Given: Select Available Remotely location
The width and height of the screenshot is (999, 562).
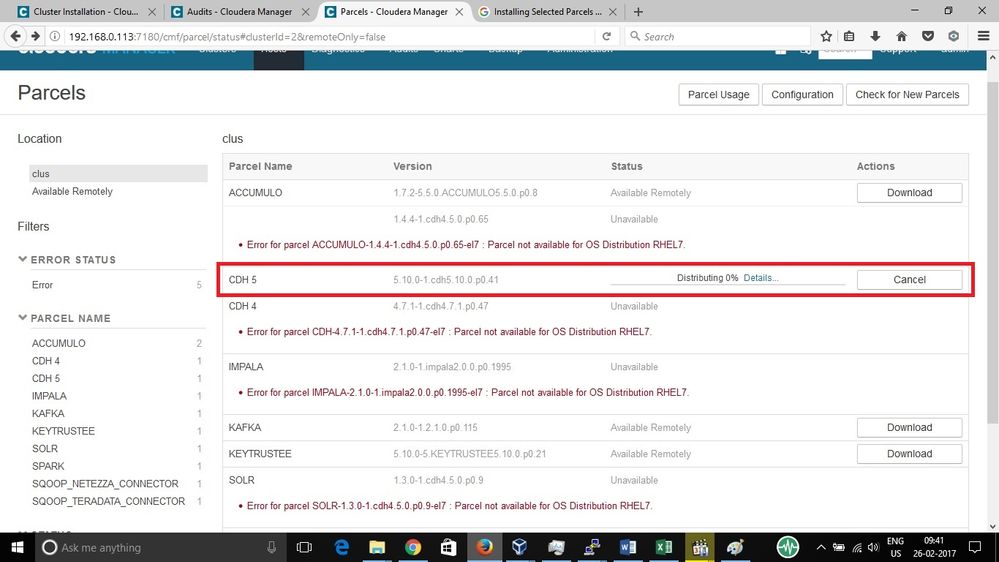Looking at the screenshot, I should 72,191.
